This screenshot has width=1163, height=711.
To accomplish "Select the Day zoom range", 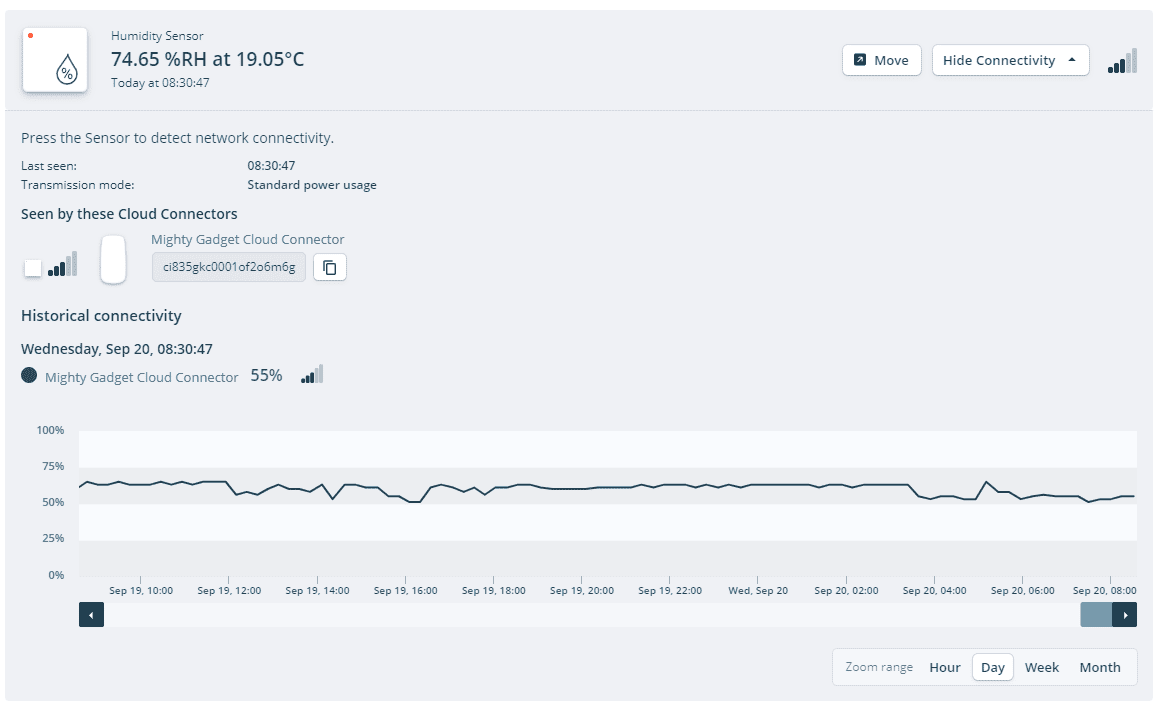I will (x=992, y=667).
